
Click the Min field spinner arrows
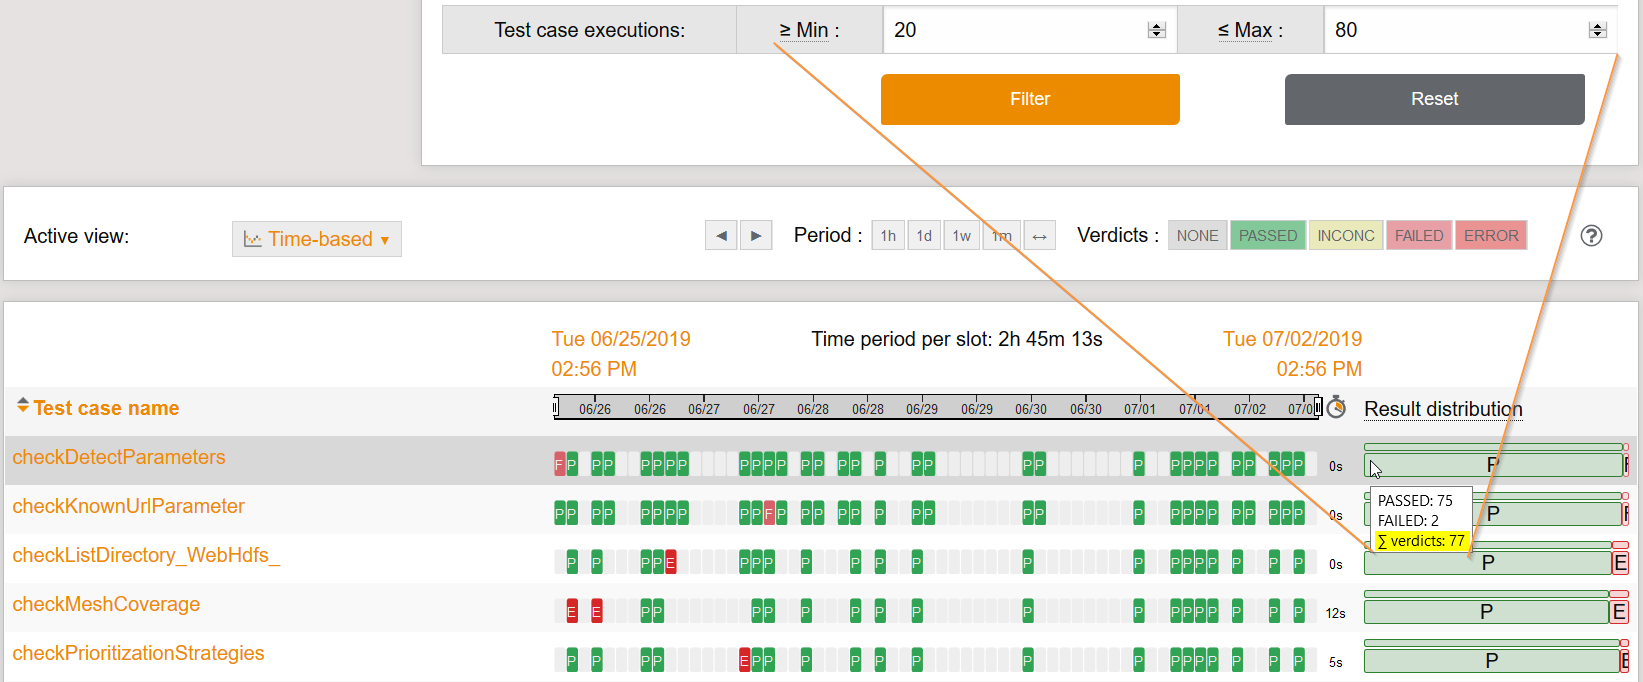(x=1156, y=30)
